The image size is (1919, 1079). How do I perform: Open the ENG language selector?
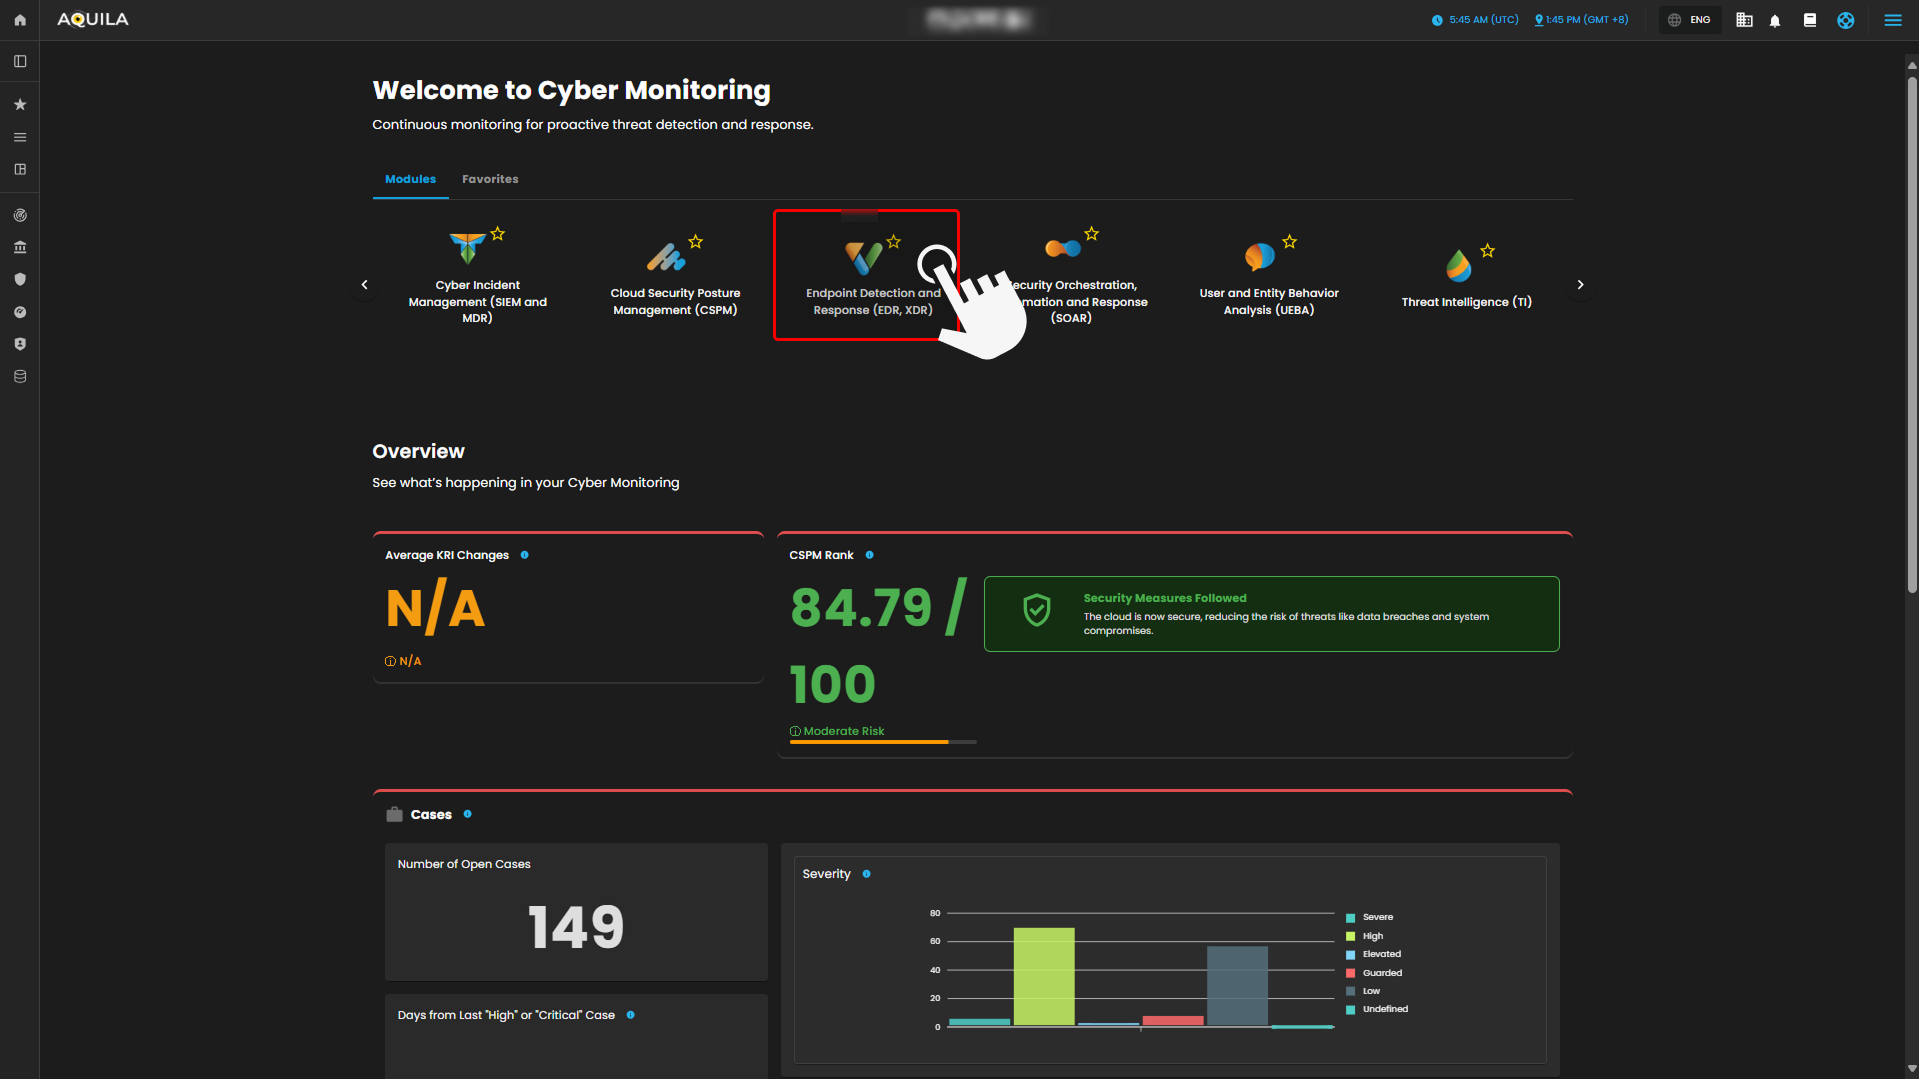[1689, 20]
